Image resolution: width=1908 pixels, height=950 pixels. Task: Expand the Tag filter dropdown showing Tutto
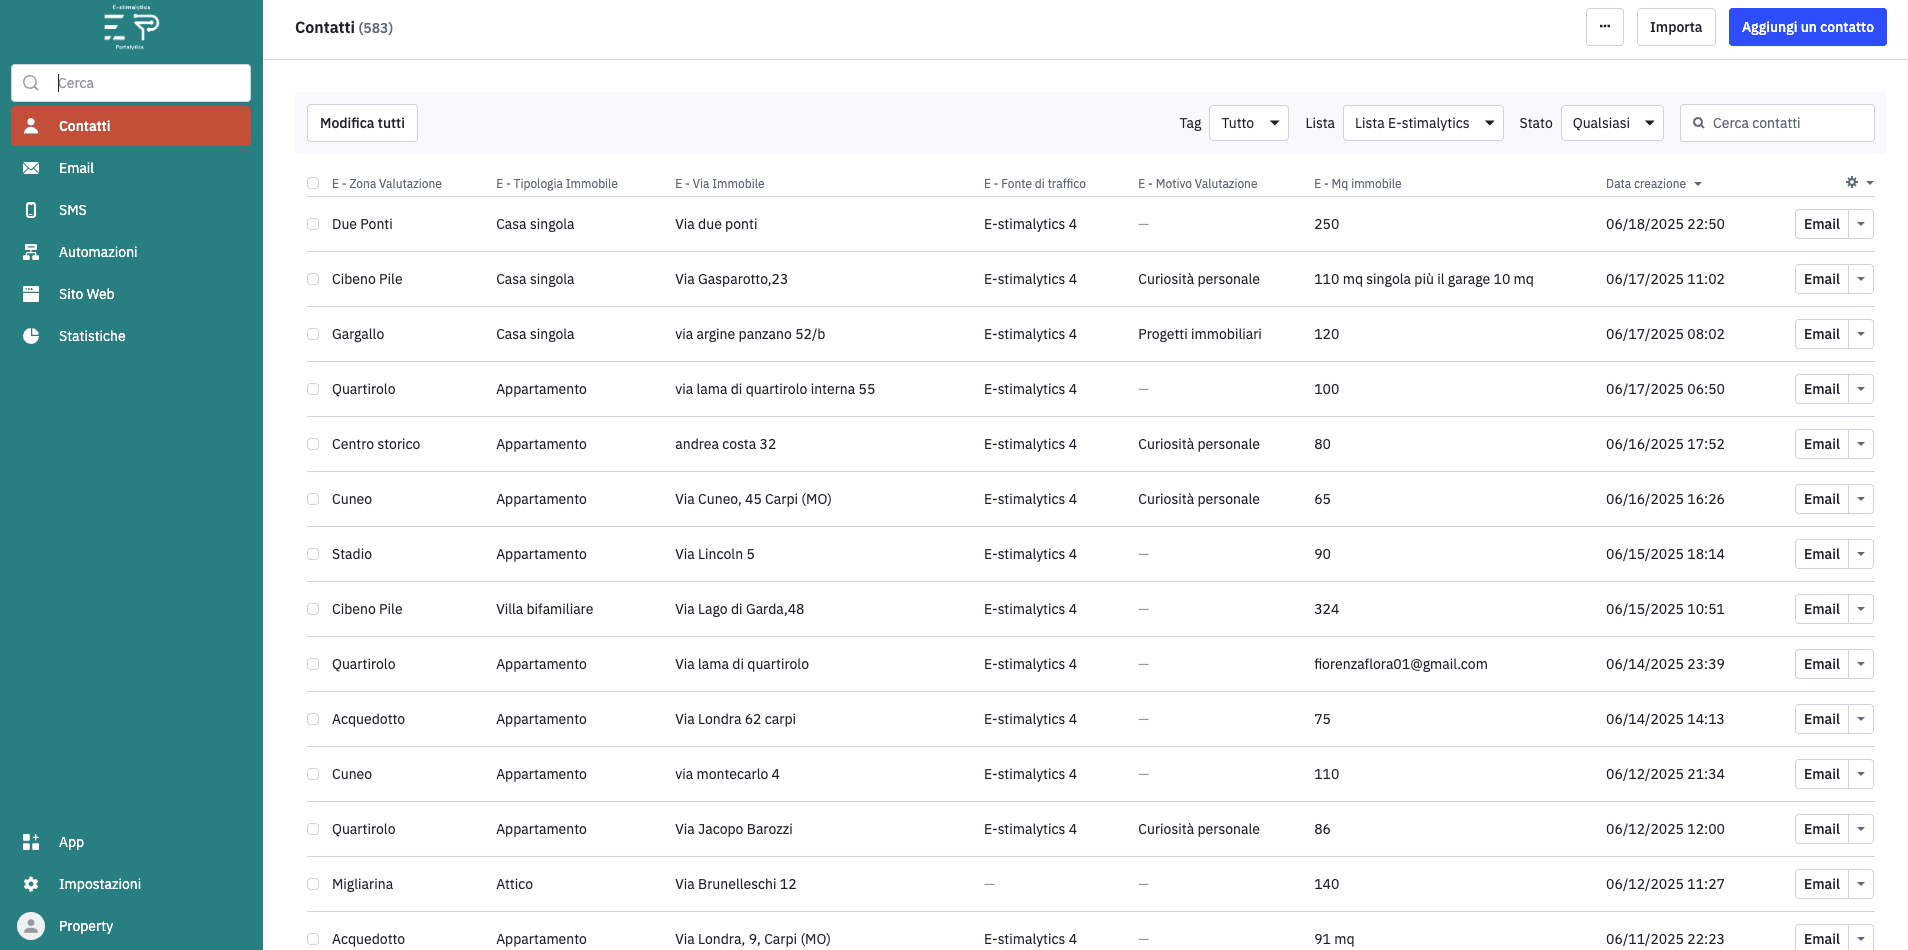[1248, 123]
